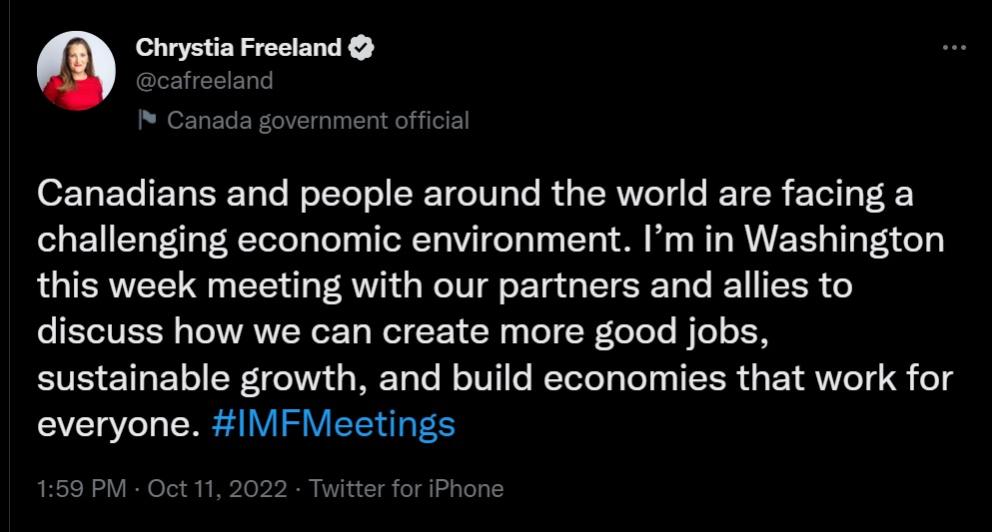This screenshot has height=532, width=992.
Task: Click the government flag icon
Action: (148, 121)
